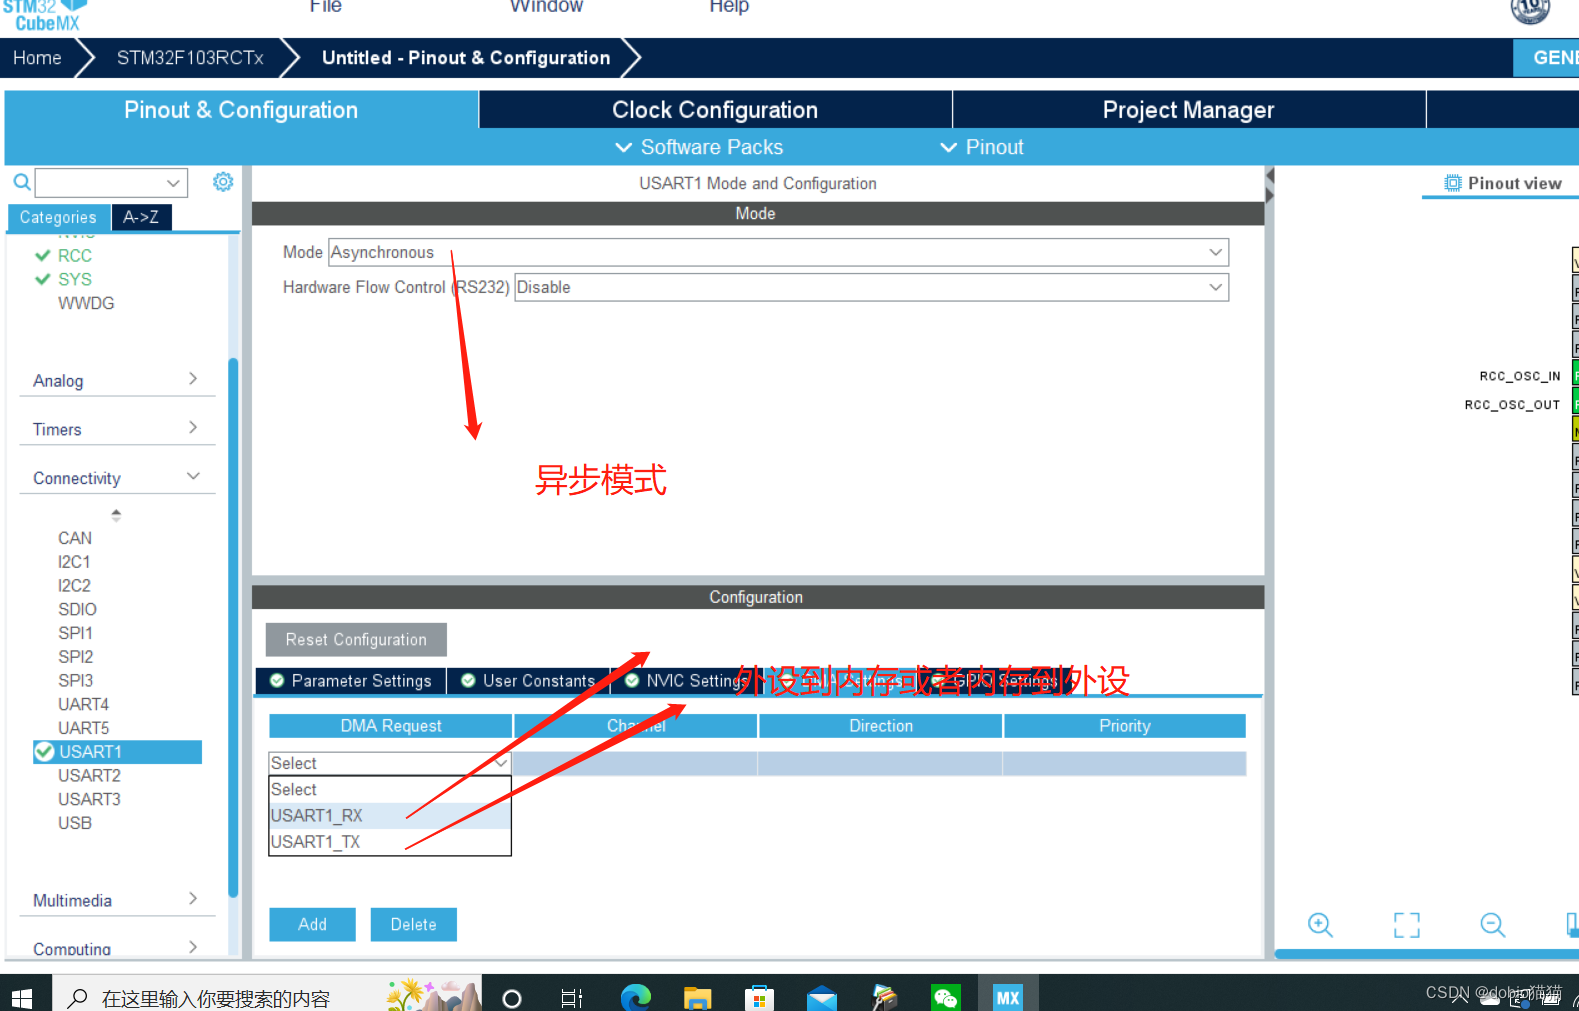1579x1011 pixels.
Task: Open User Constants tab
Action: 528,681
